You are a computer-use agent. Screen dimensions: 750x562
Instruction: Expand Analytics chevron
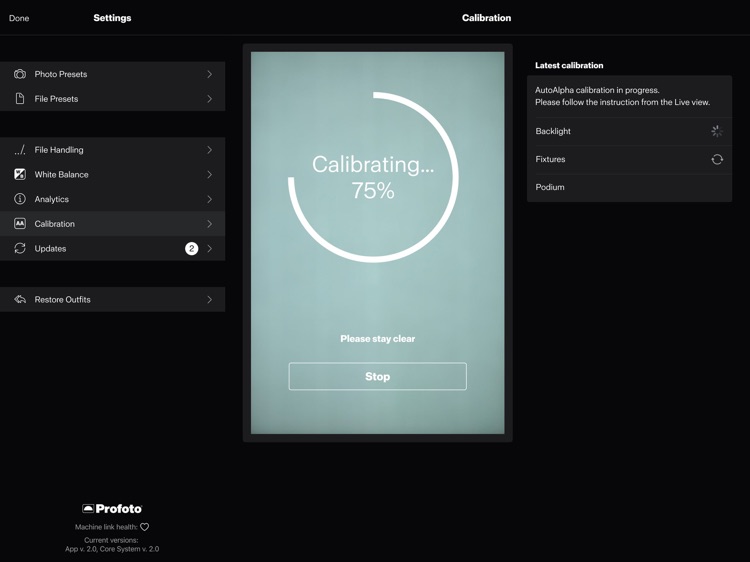(x=210, y=199)
